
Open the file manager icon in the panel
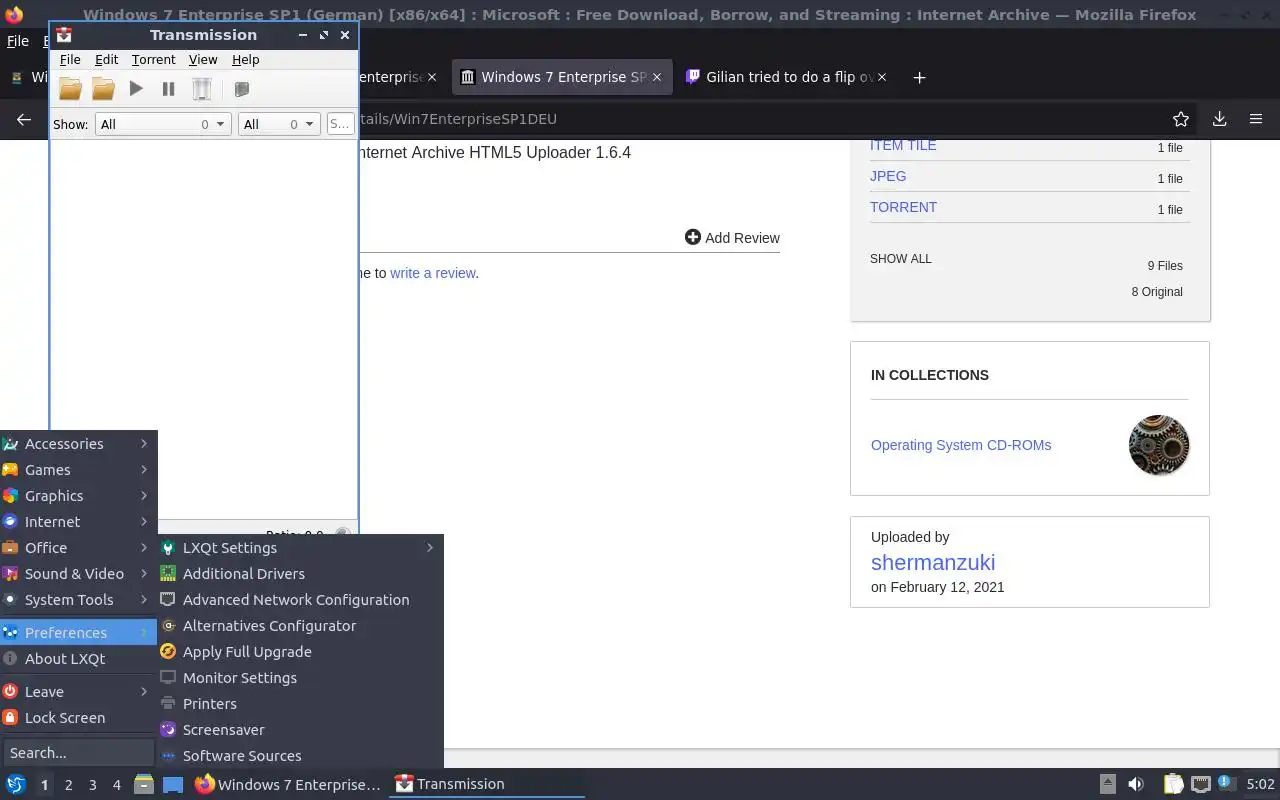[144, 784]
